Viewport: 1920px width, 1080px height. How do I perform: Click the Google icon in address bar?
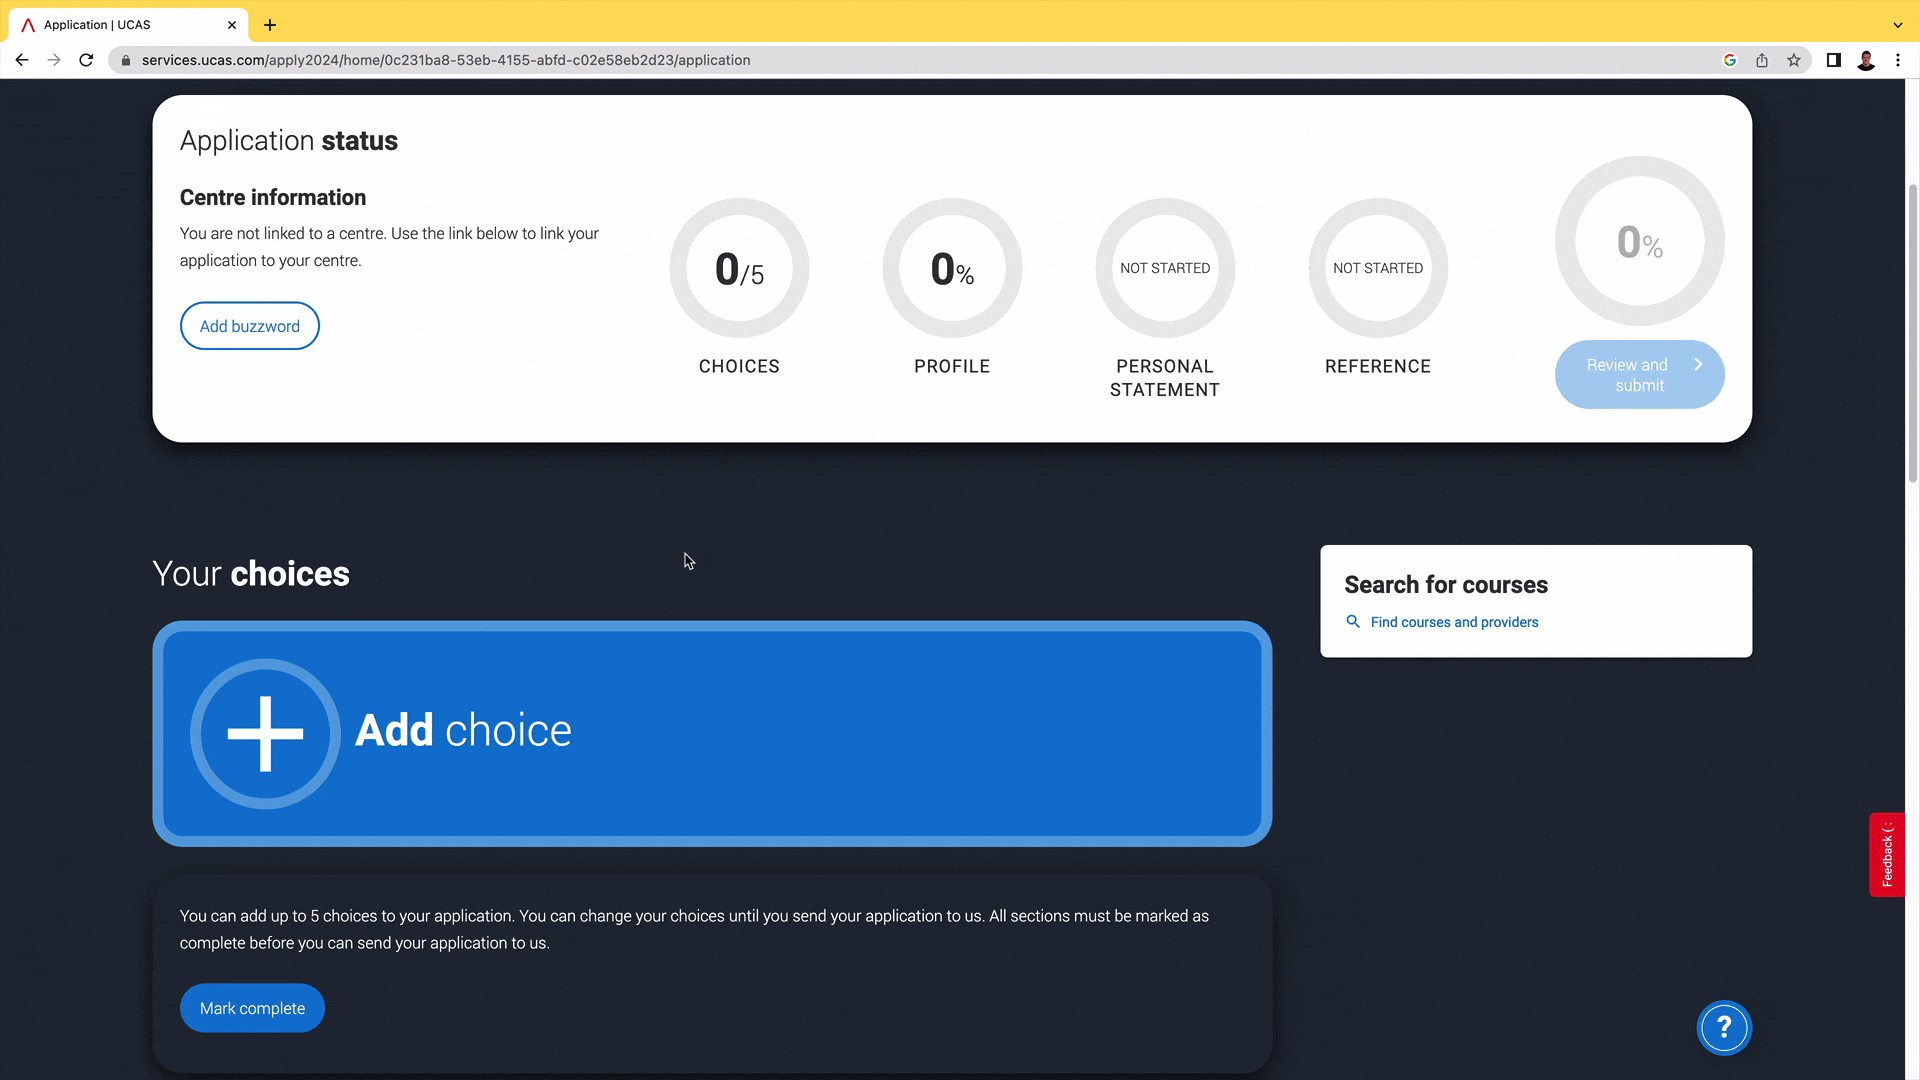click(x=1730, y=60)
